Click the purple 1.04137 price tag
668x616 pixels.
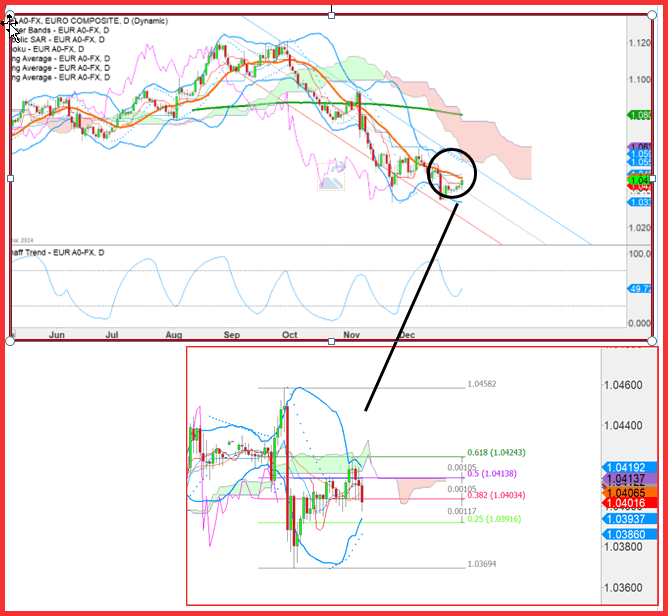(x=630, y=479)
